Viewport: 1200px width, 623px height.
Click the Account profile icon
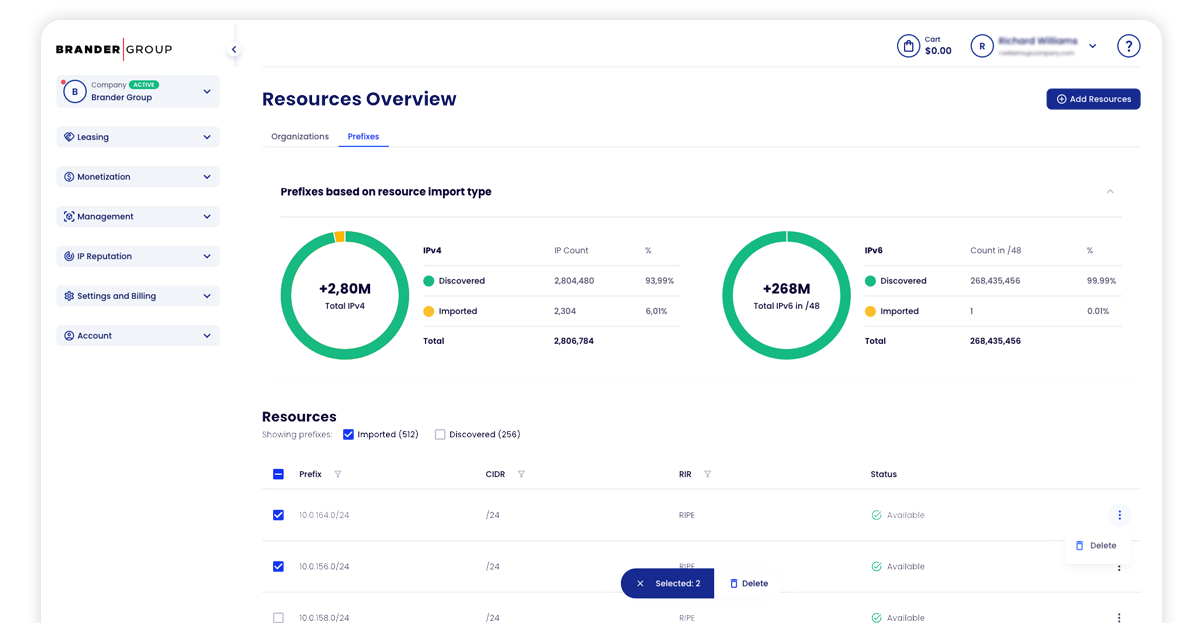tap(66, 335)
